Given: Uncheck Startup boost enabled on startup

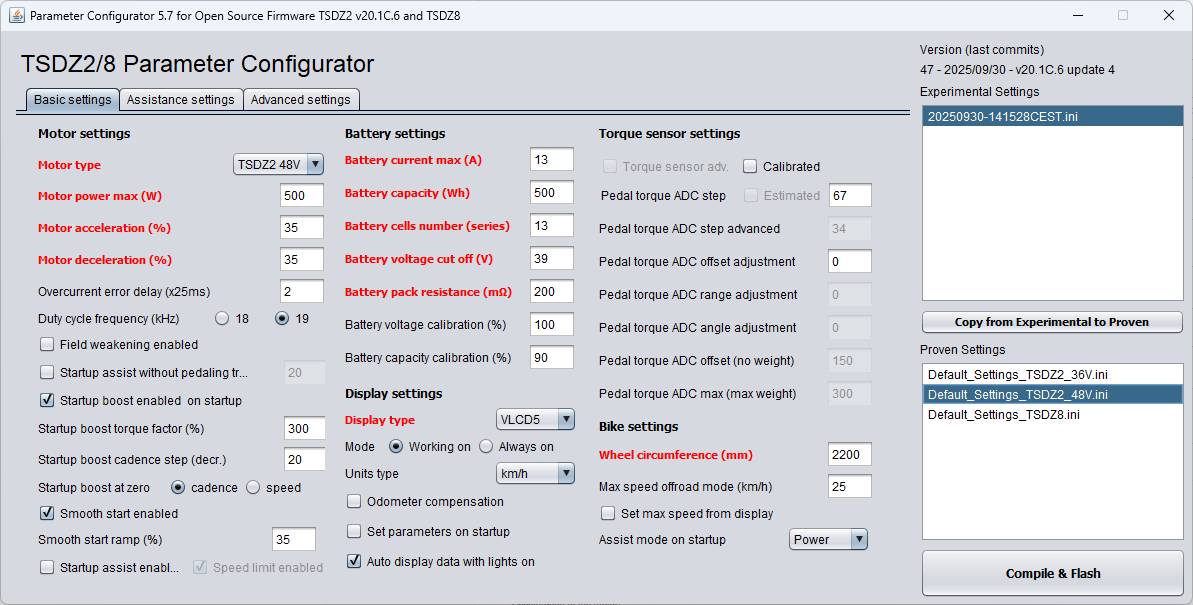Looking at the screenshot, I should [46, 399].
